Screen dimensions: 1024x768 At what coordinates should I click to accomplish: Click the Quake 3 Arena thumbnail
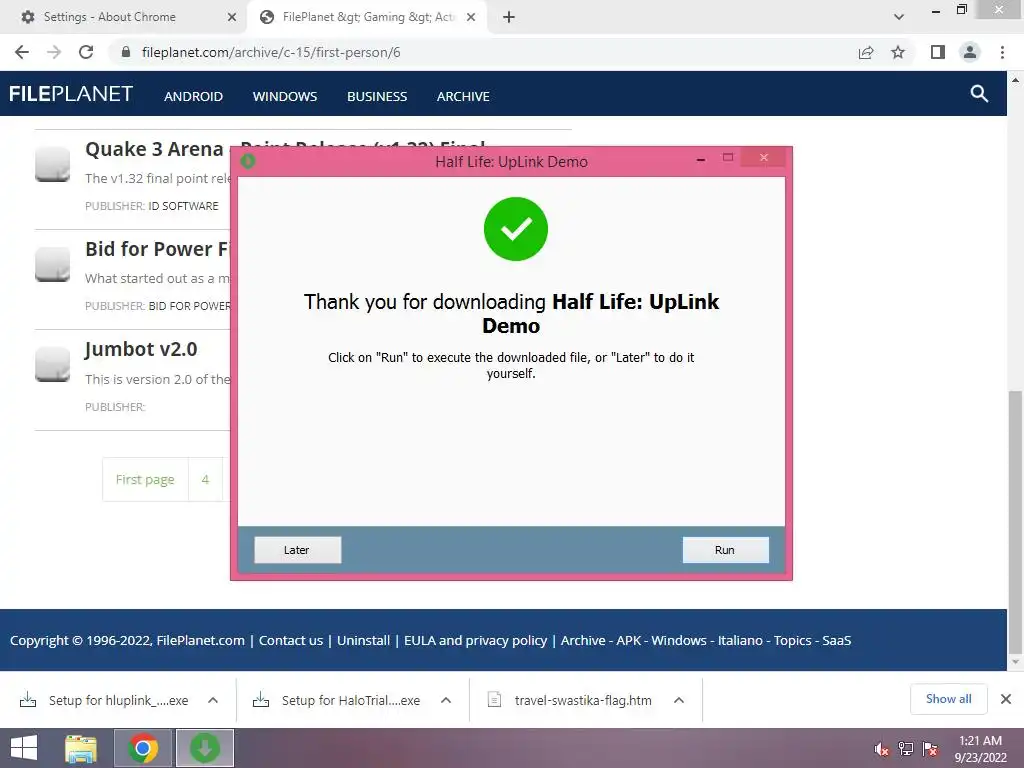tap(52, 164)
